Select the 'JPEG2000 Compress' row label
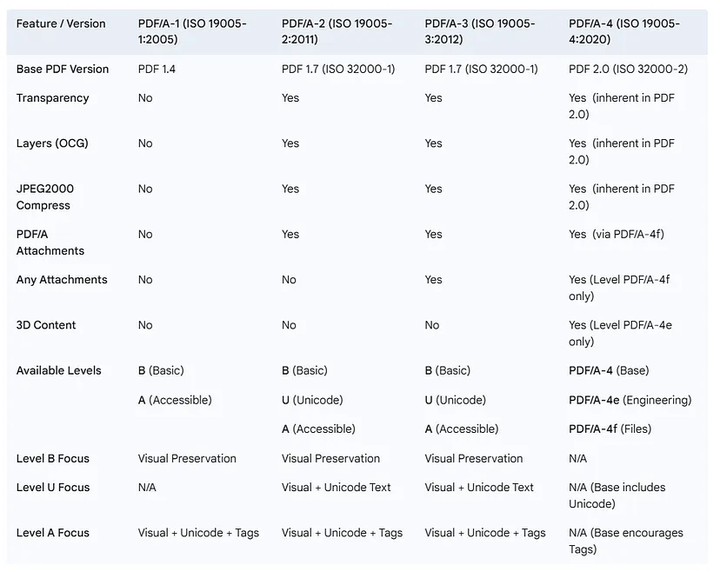 click(x=45, y=197)
